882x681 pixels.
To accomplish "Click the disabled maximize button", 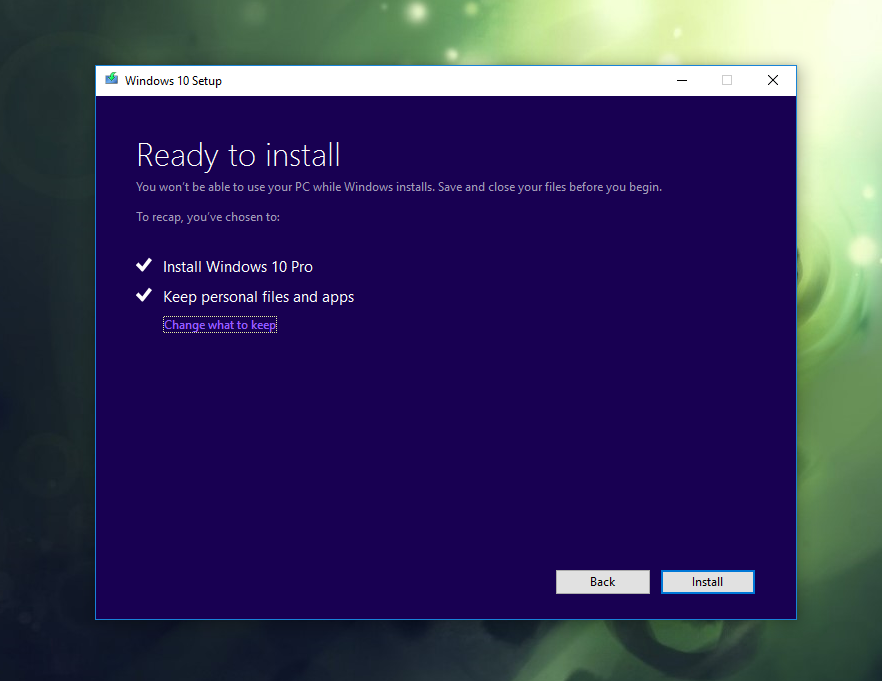I will pos(727,80).
